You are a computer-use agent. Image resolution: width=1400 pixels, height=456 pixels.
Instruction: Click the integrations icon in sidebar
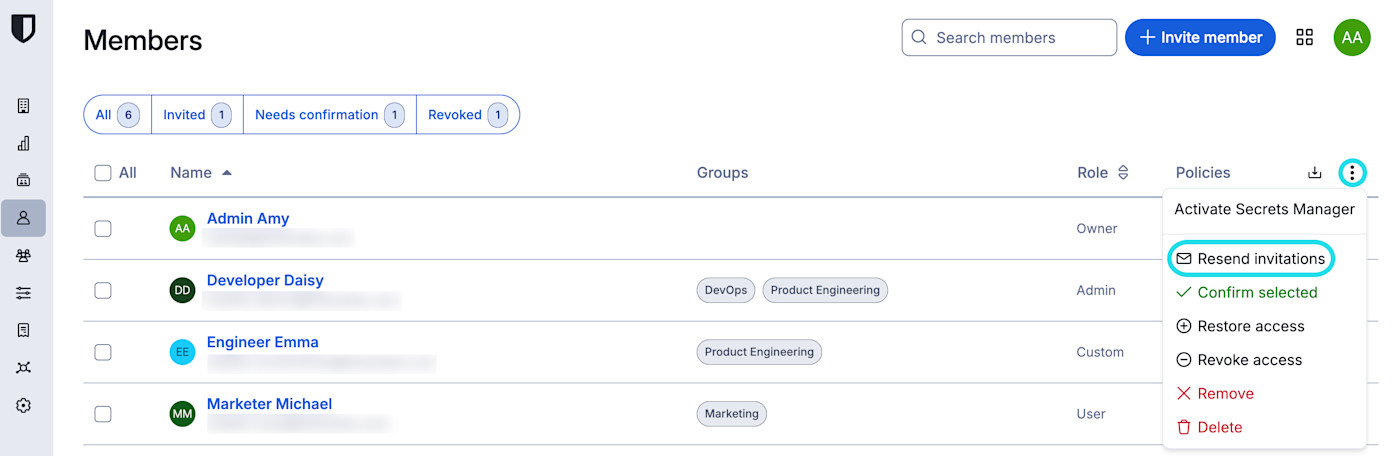click(23, 368)
